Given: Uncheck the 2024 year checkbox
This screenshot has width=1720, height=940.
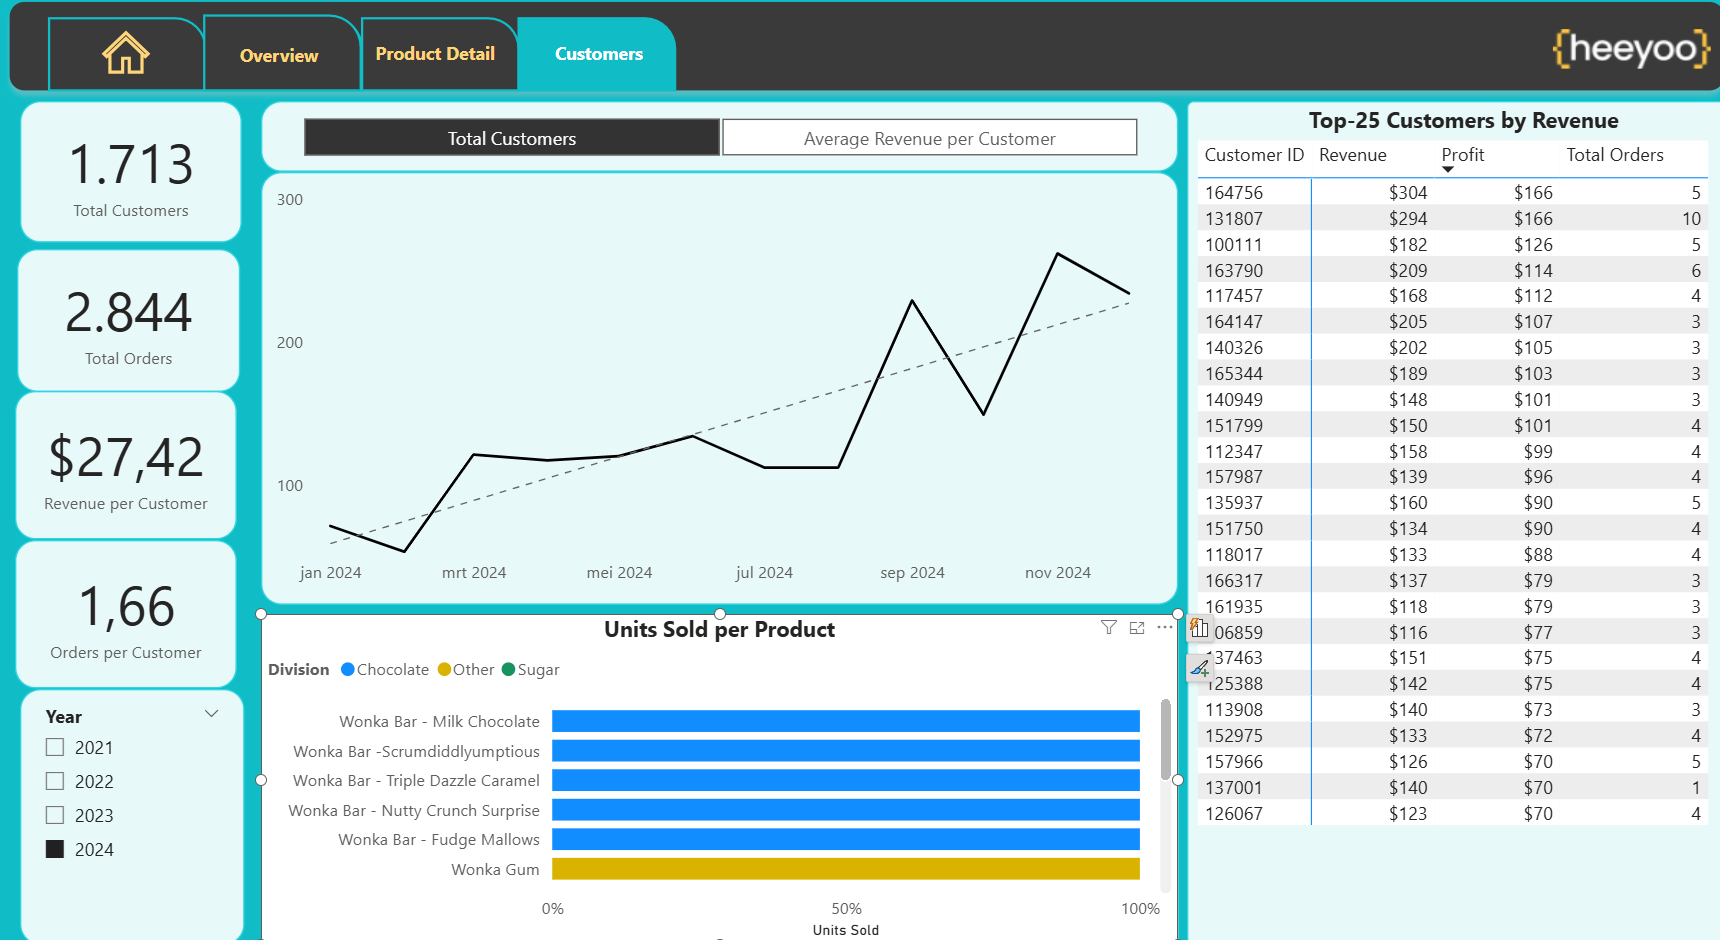Looking at the screenshot, I should 55,849.
